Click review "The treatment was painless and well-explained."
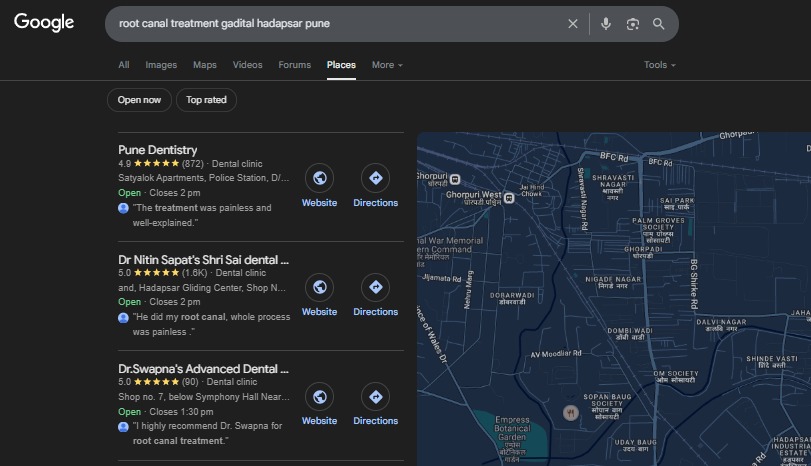Viewport: 811px width, 466px height. coord(202,215)
